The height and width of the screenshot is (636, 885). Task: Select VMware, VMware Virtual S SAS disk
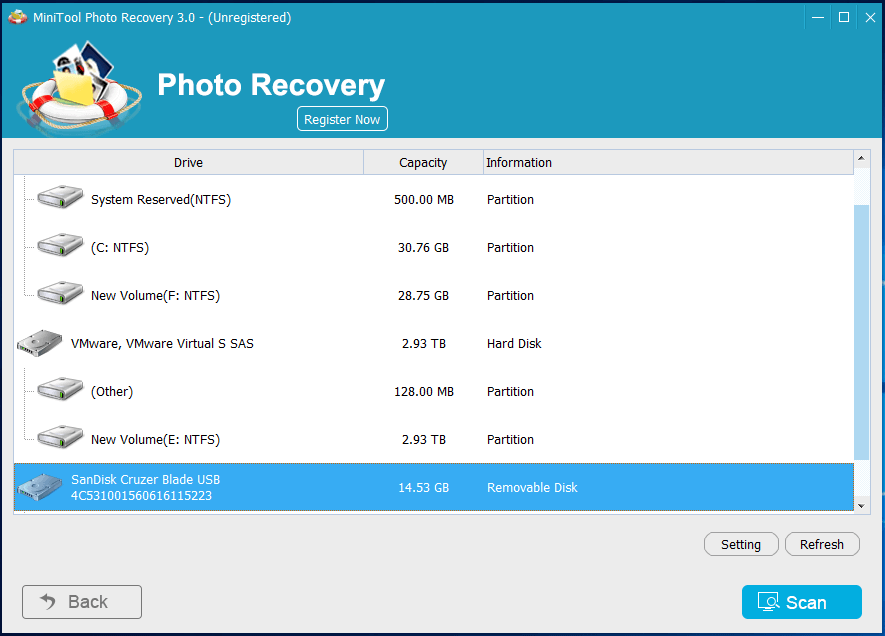[x=433, y=344]
